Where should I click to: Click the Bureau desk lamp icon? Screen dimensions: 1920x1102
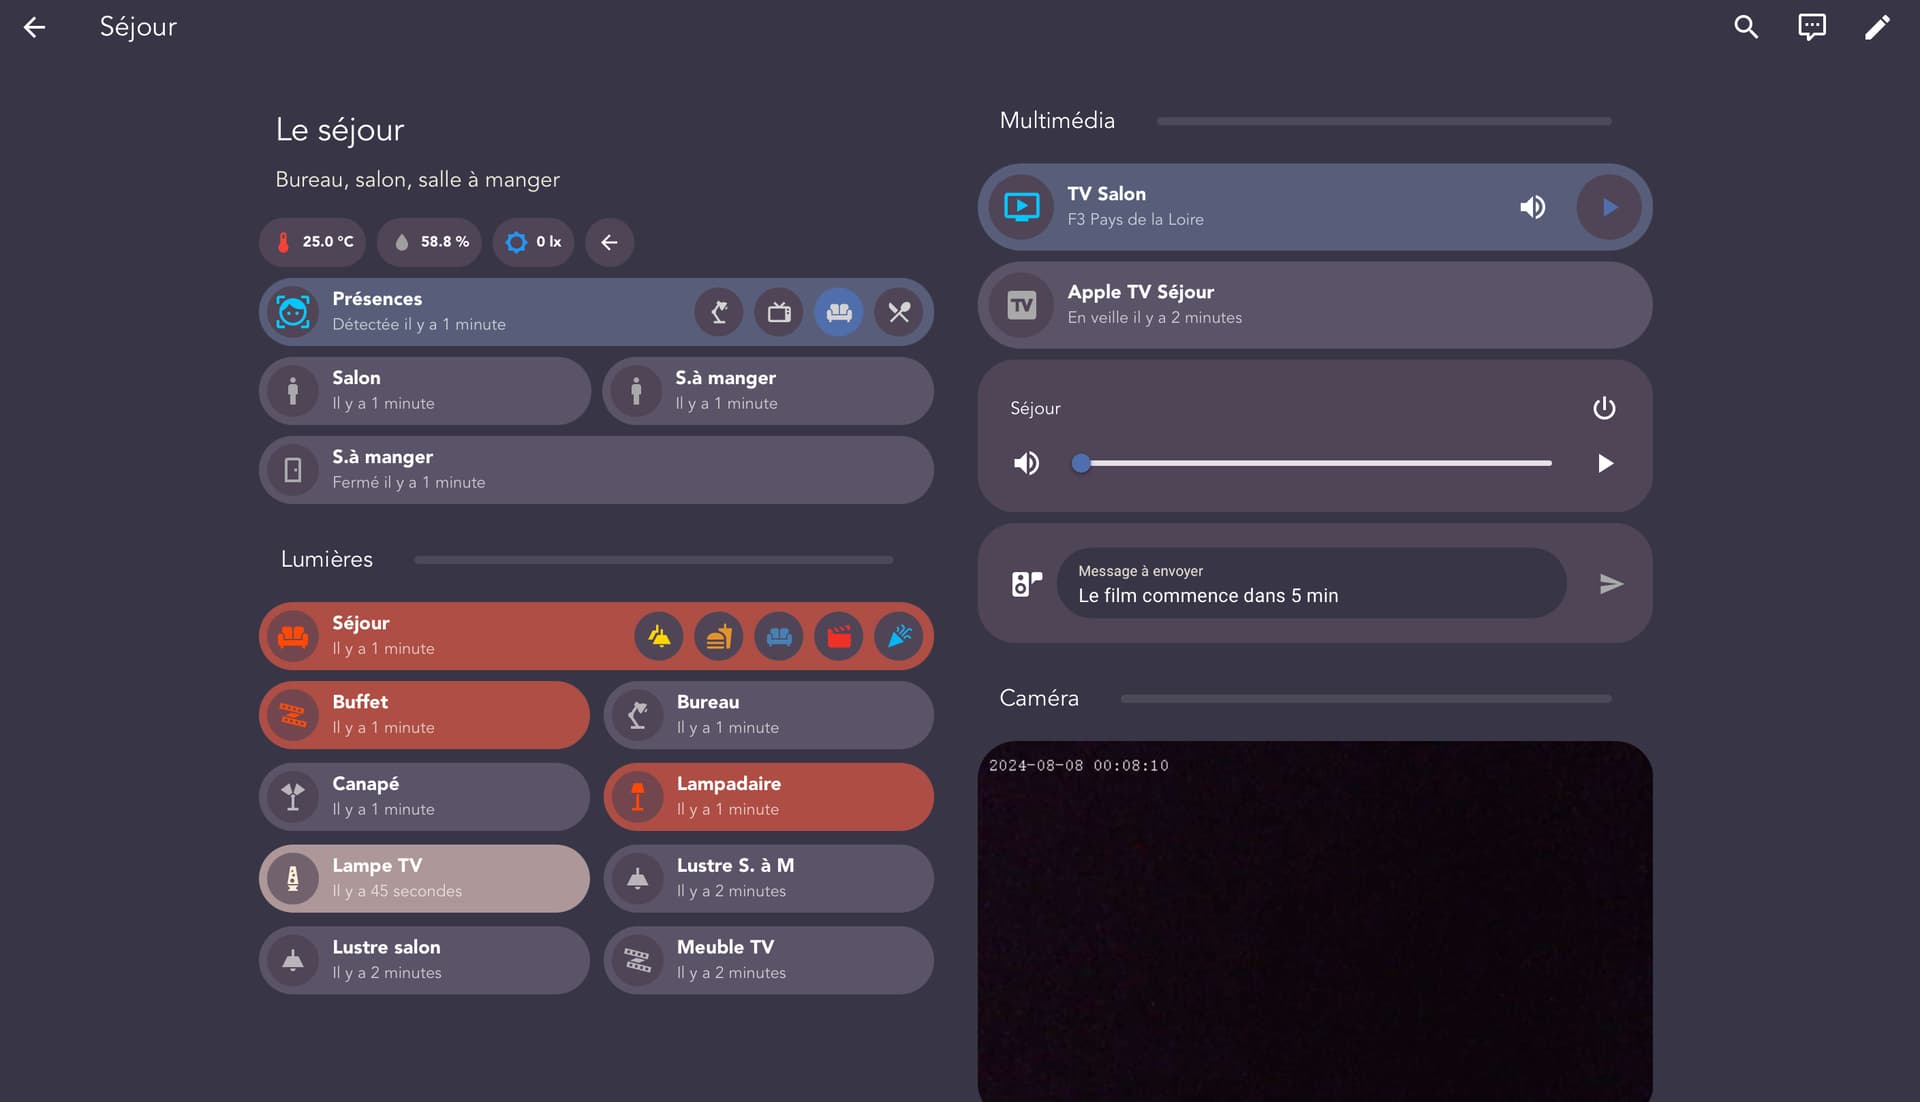click(x=637, y=715)
